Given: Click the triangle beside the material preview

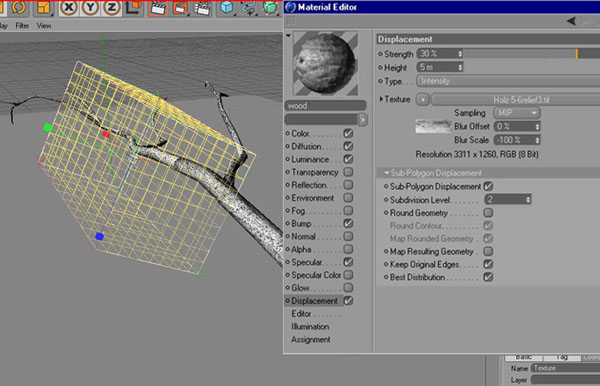Looking at the screenshot, I should point(288,36).
